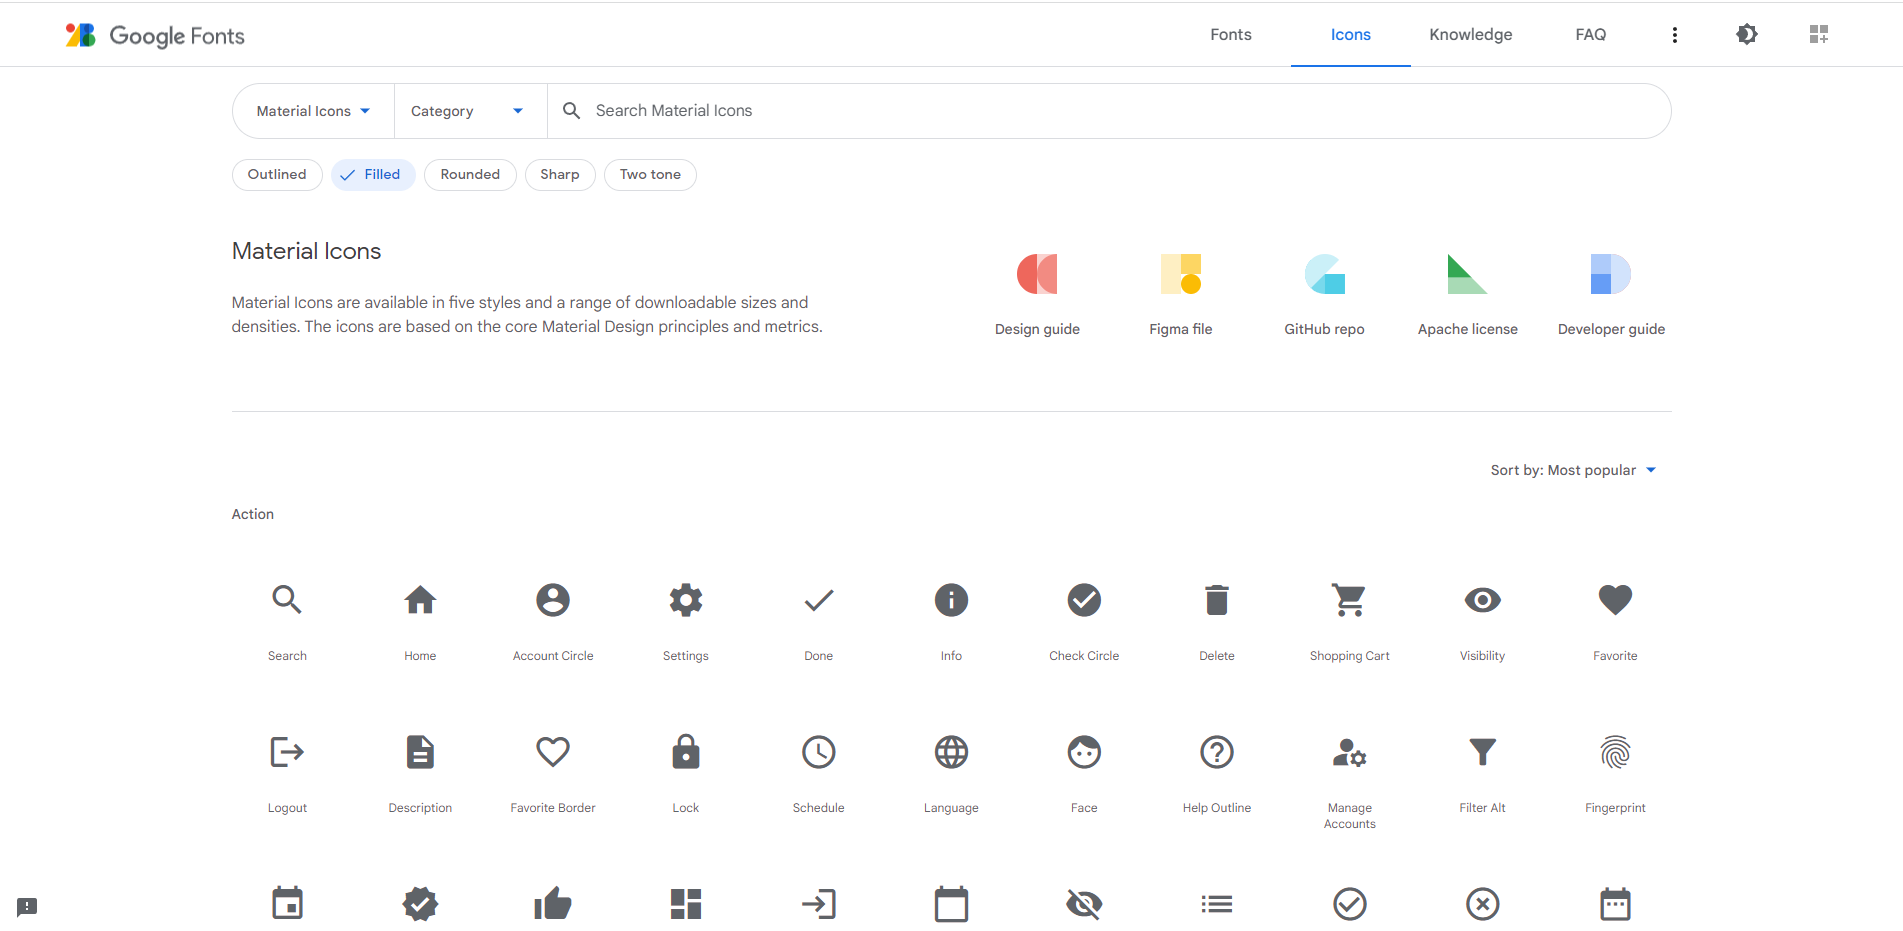Open the GitHub repo link
Screen dimensions: 1903x931
pyautogui.click(x=1324, y=295)
